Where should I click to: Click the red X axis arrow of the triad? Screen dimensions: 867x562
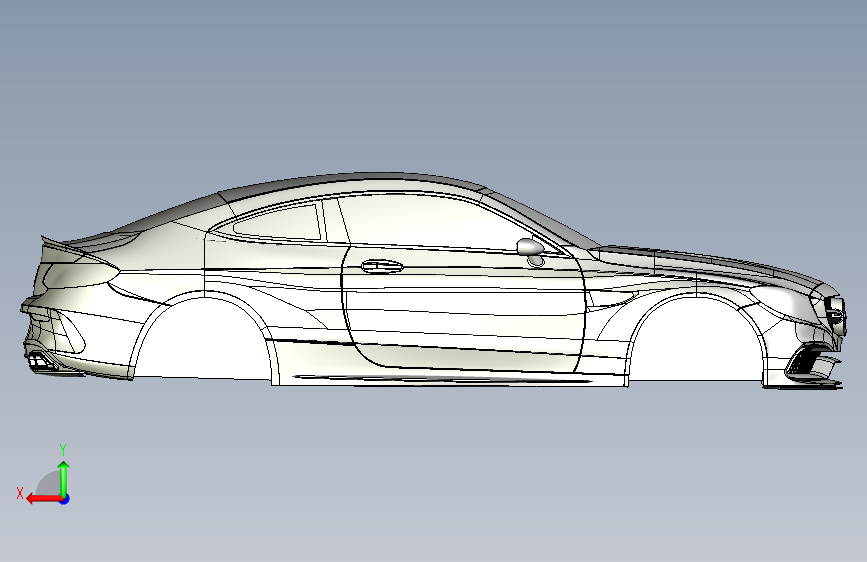click(44, 499)
